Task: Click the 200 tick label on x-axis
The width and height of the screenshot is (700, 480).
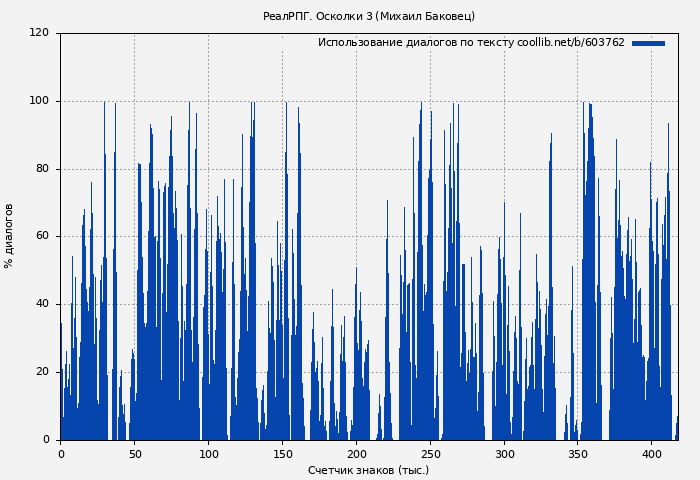Action: point(357,454)
